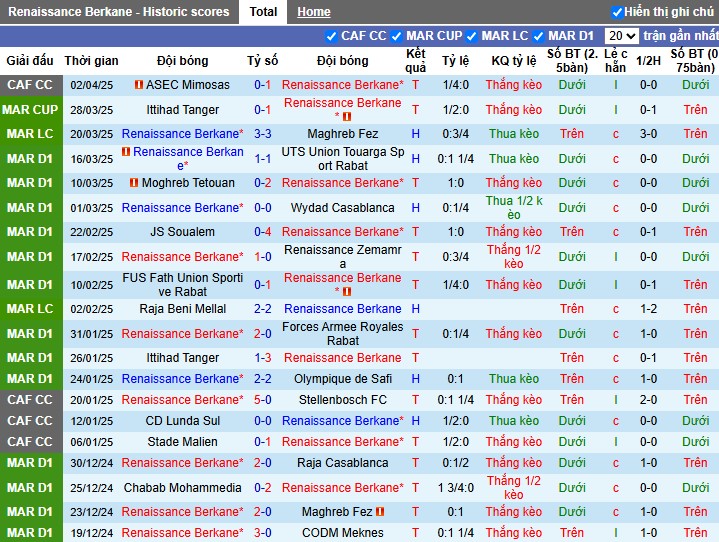Click odds 1 3/4:0 in Chabab Mohammedia row
The image size is (719, 542).
click(455, 488)
